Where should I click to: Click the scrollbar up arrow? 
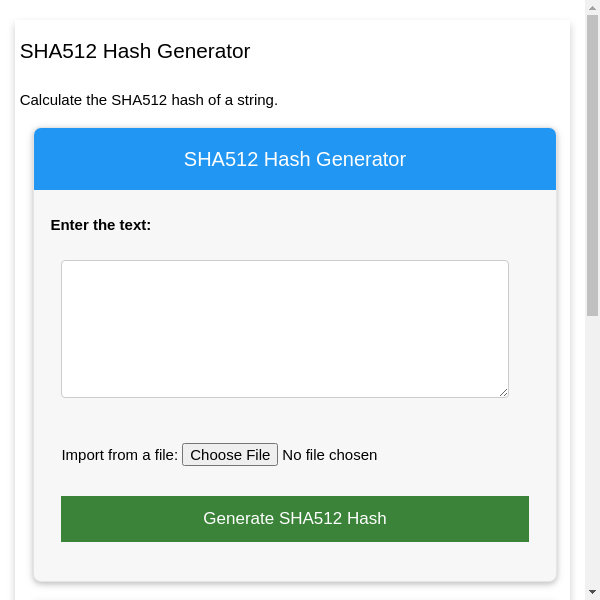[592, 8]
